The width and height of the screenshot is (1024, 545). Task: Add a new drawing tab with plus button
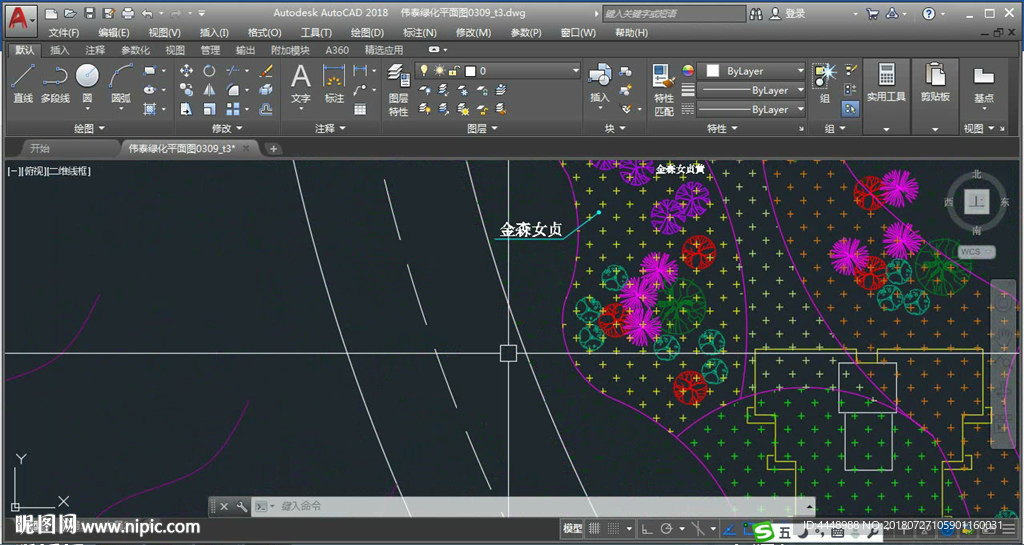[273, 149]
